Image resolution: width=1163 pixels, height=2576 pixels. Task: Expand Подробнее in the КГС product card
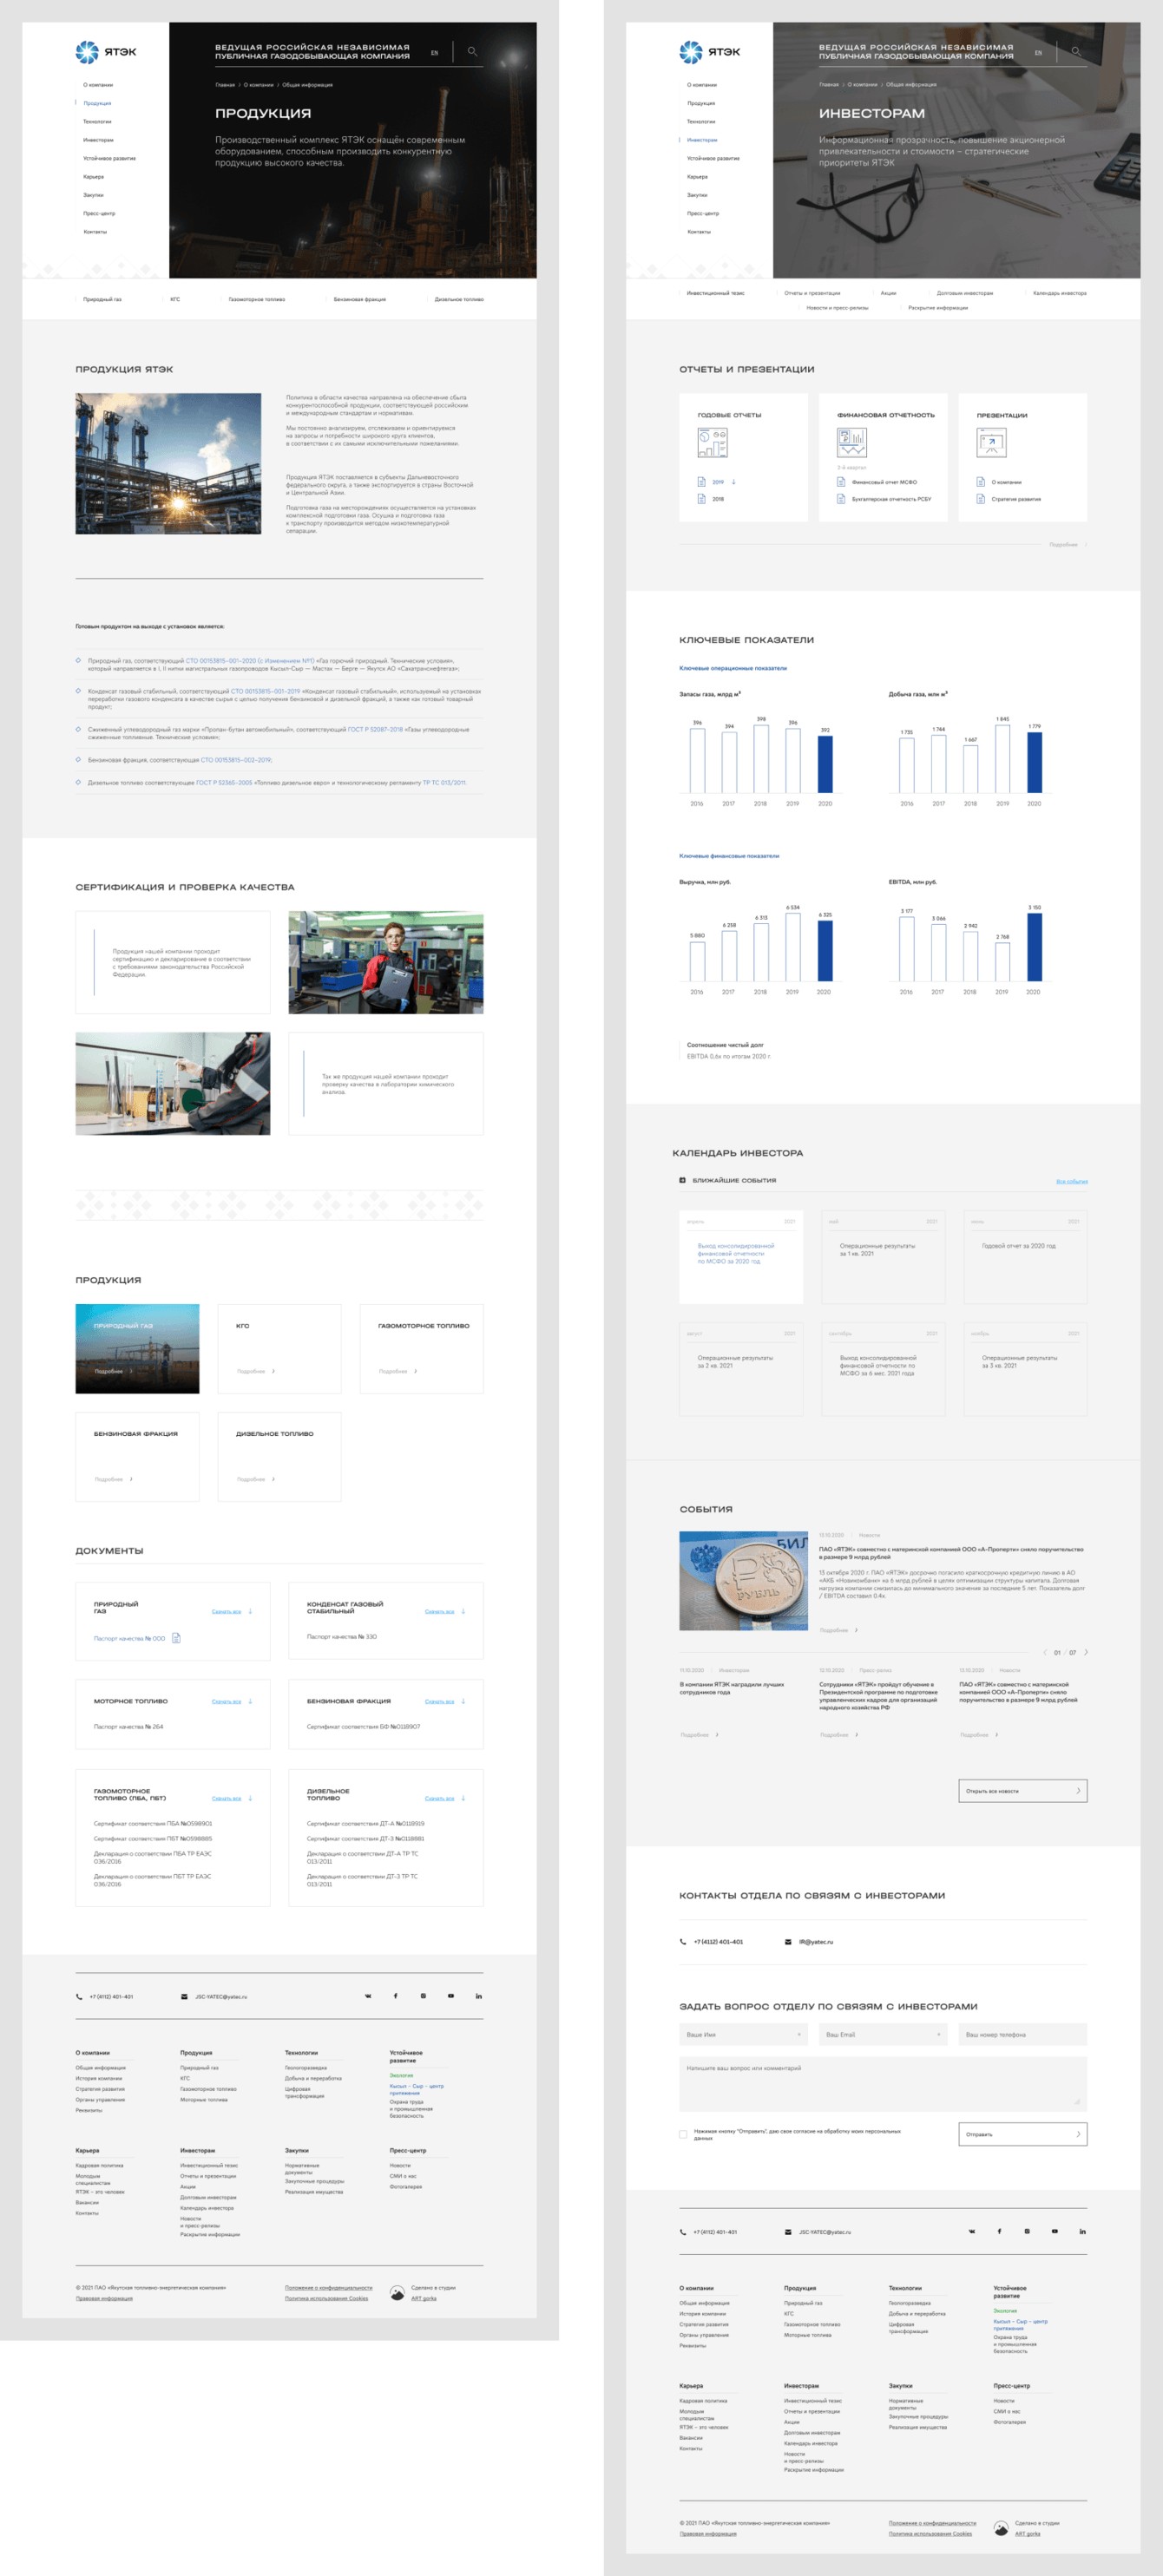[x=255, y=1371]
